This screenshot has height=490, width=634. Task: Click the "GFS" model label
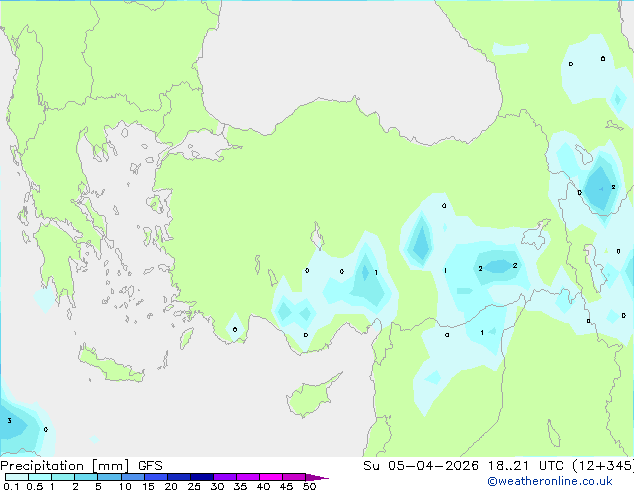pyautogui.click(x=150, y=466)
